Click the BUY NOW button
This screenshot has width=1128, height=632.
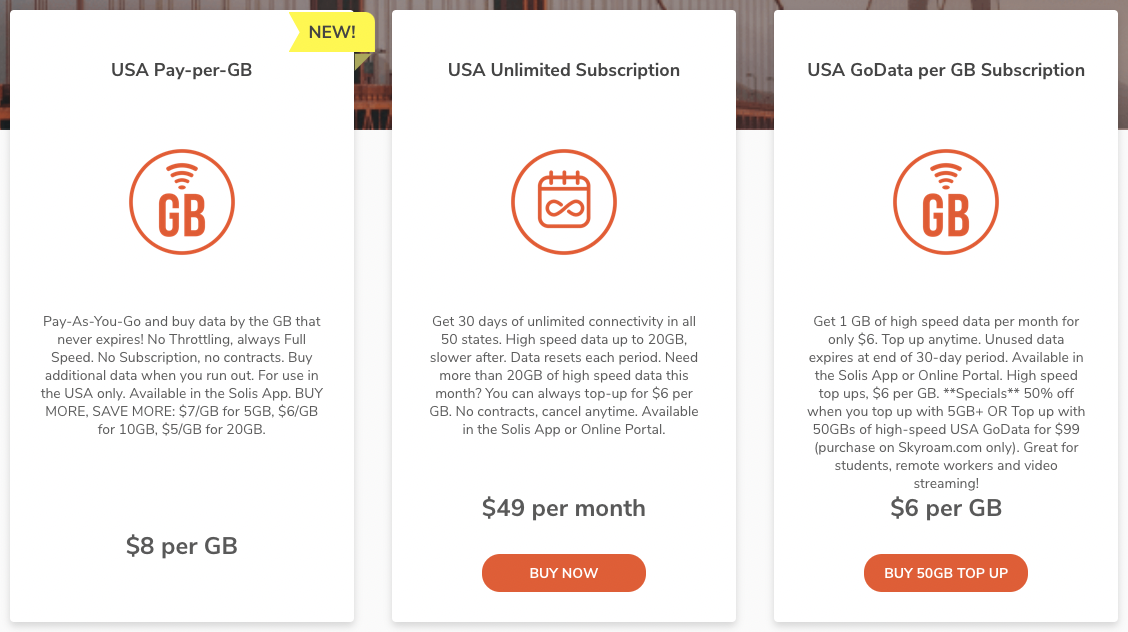coord(564,573)
